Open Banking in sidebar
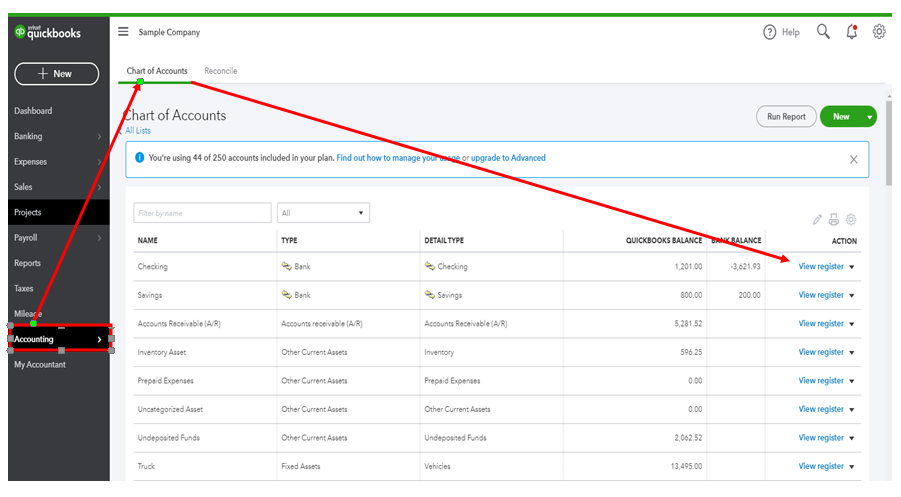The height and width of the screenshot is (497, 901). pos(28,136)
